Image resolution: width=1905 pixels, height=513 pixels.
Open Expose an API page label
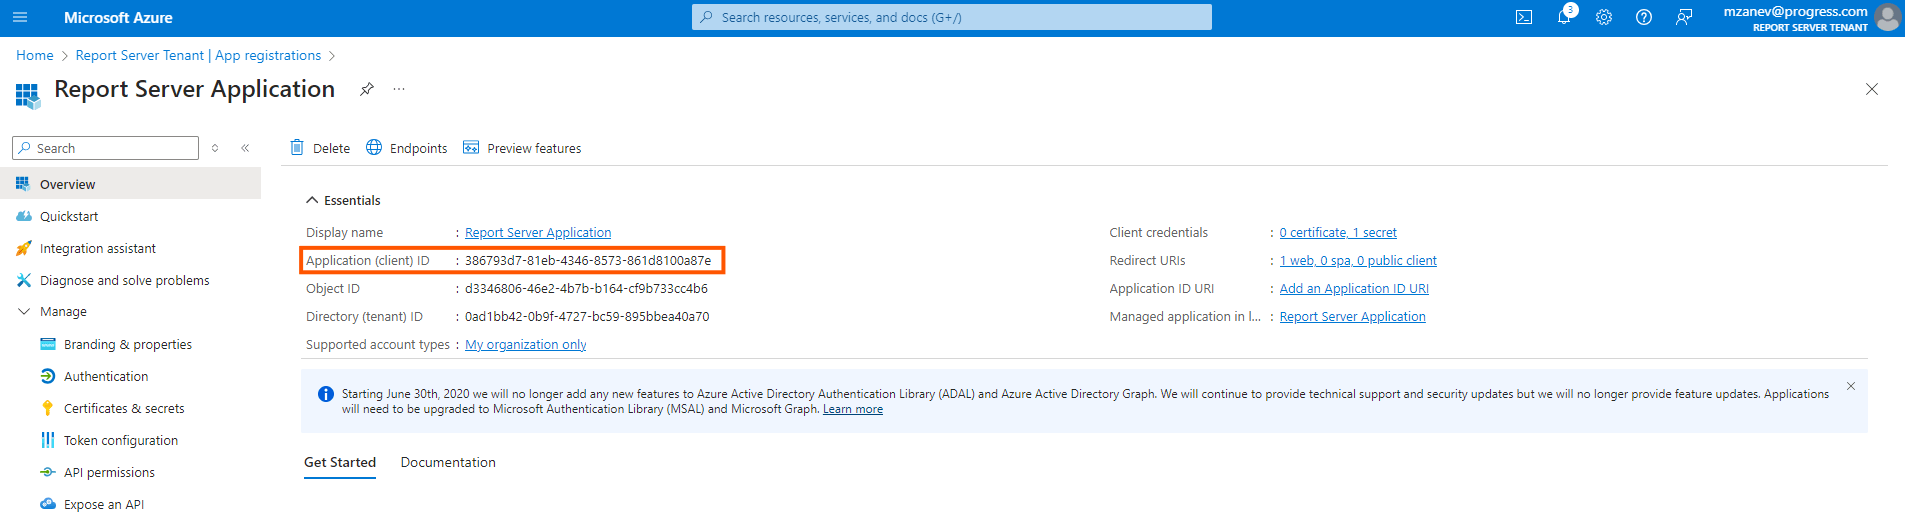point(104,504)
